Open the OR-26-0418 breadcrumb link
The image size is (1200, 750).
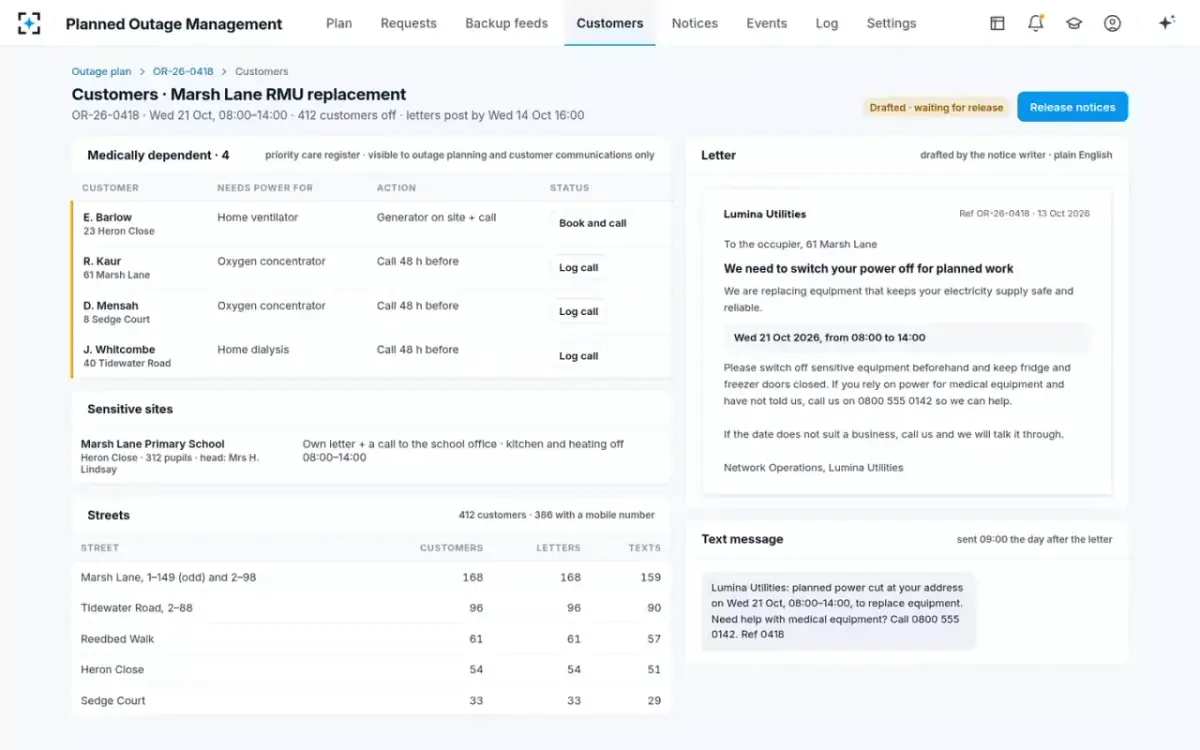[183, 72]
